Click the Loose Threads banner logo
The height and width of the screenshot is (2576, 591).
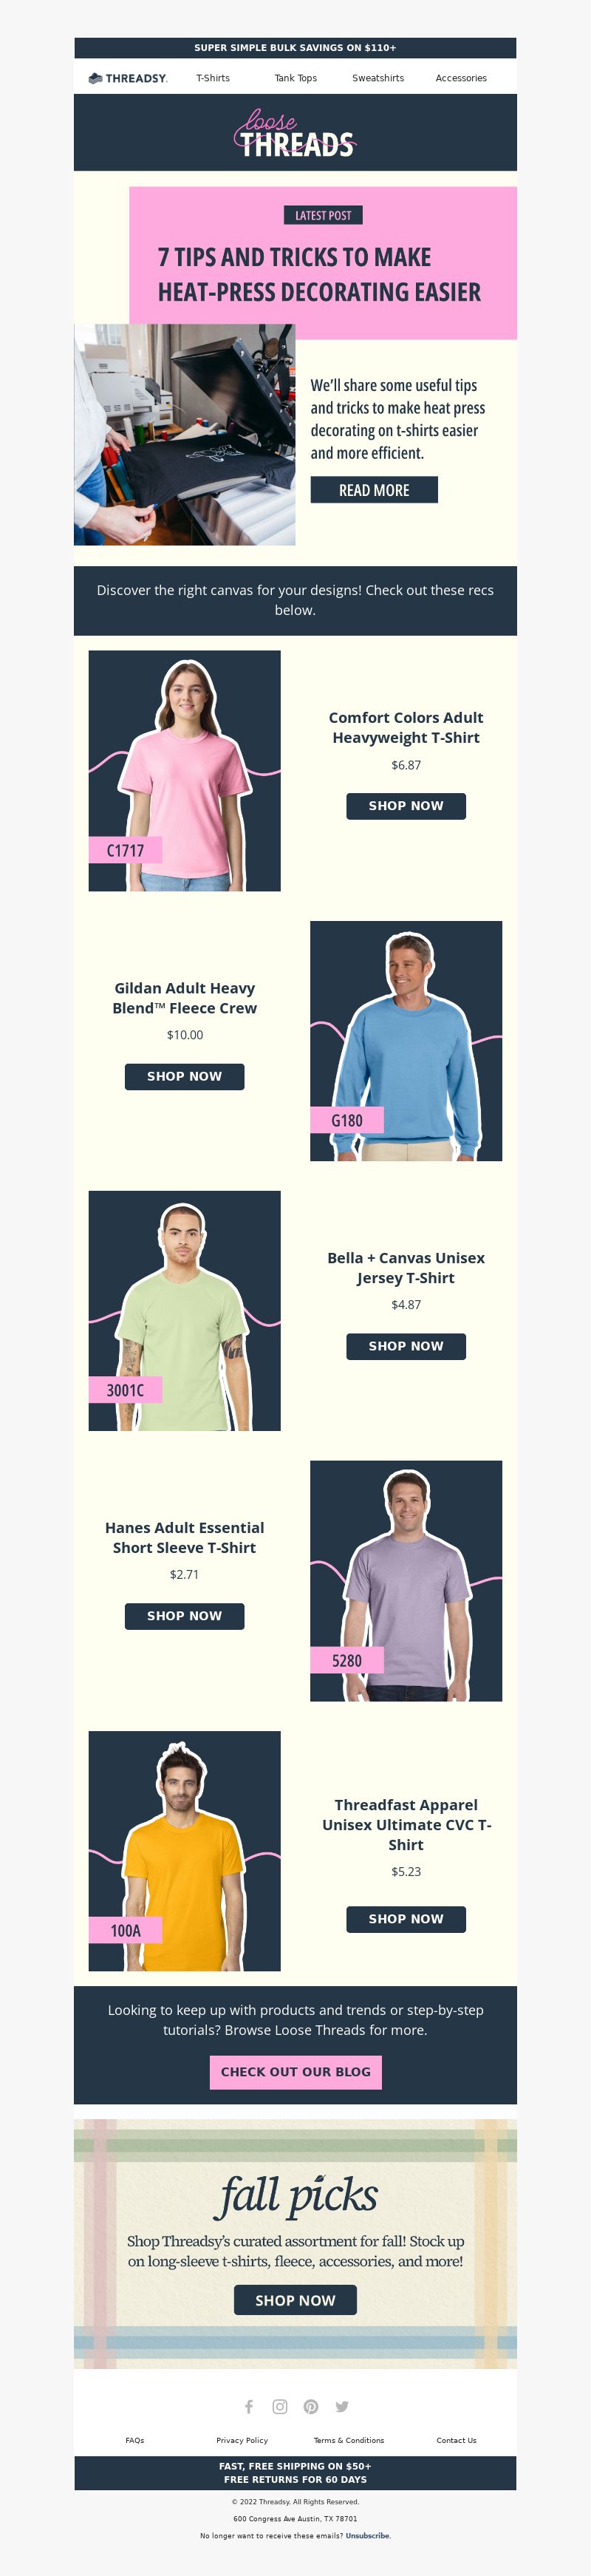pyautogui.click(x=296, y=133)
